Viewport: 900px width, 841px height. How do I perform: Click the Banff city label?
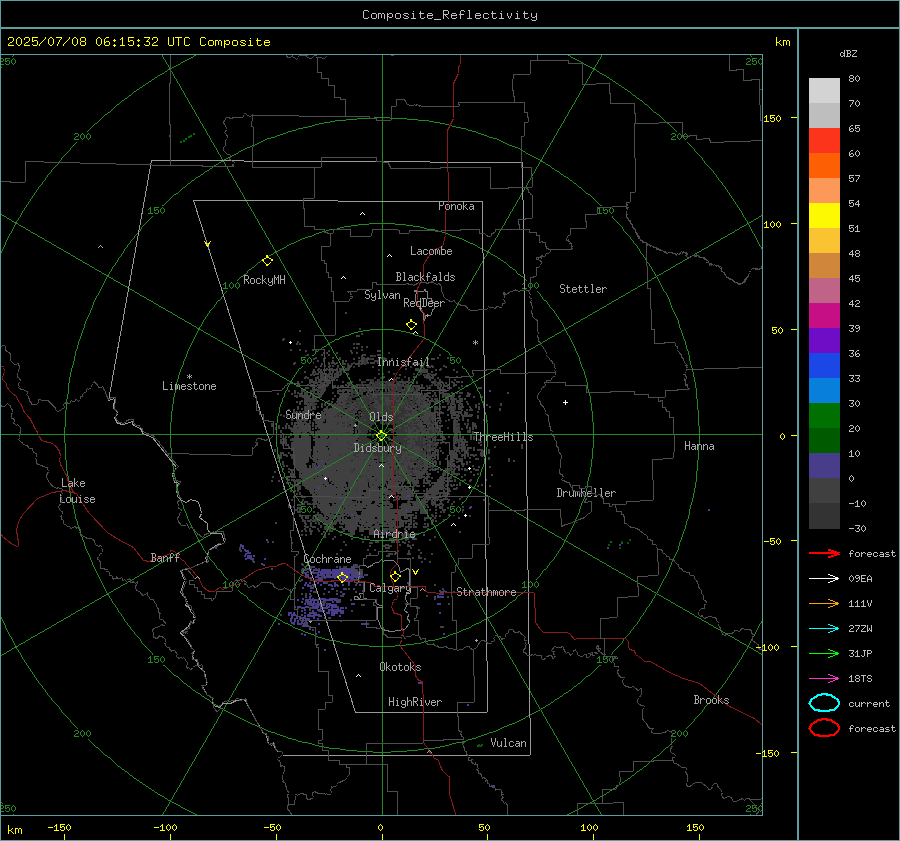(165, 557)
